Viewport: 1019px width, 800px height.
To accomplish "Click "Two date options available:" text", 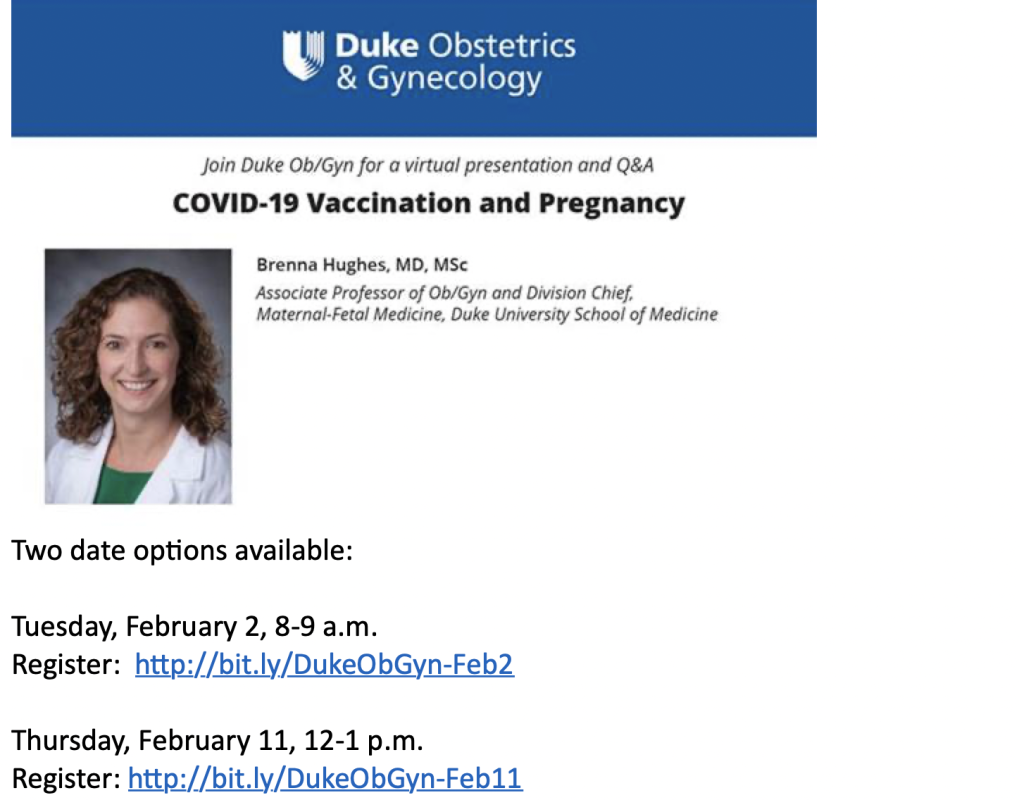I will click(x=182, y=551).
